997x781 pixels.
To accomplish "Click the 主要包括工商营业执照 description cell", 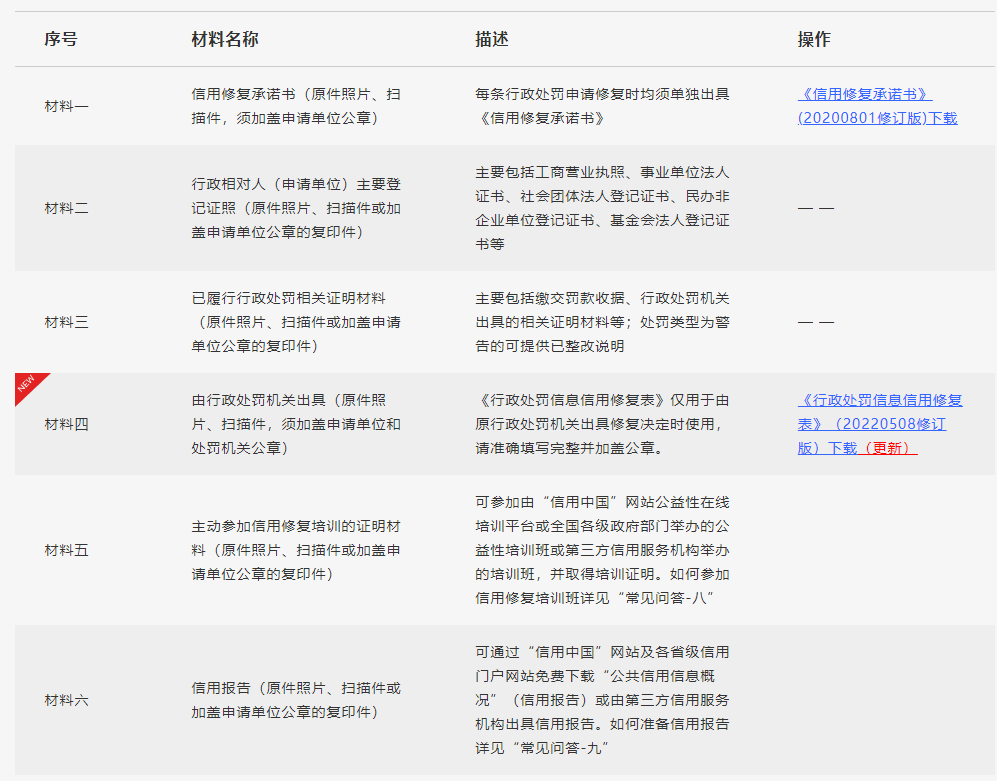I will point(602,208).
